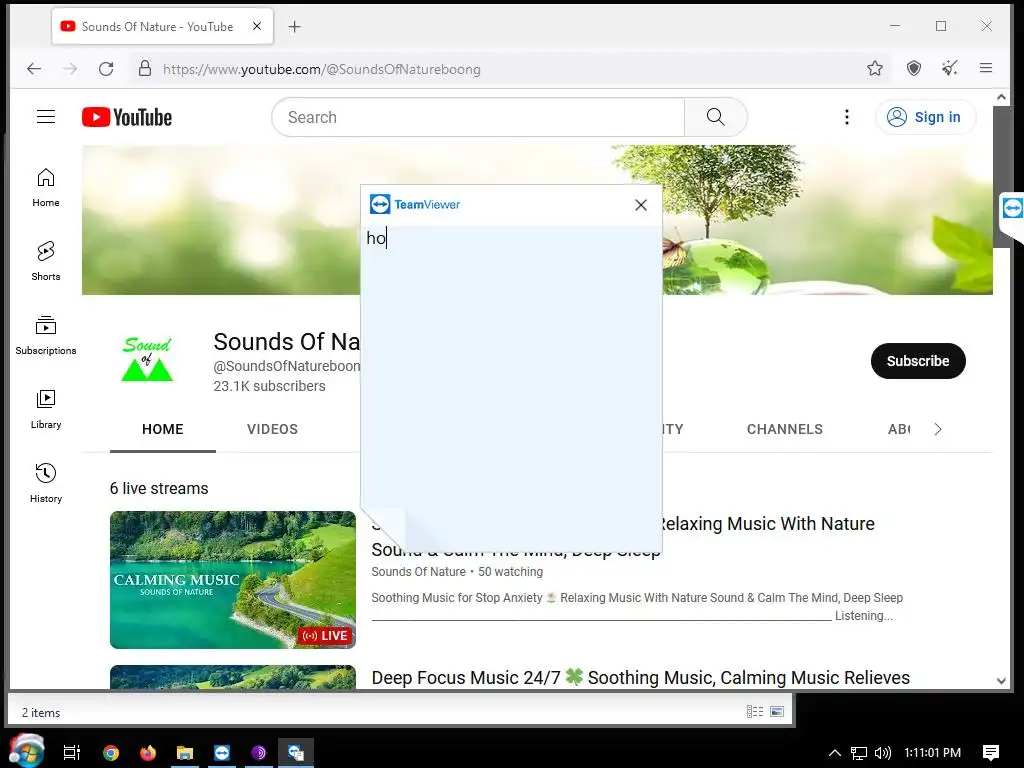Image resolution: width=1024 pixels, height=768 pixels.
Task: Click the Sign in button
Action: 925,117
